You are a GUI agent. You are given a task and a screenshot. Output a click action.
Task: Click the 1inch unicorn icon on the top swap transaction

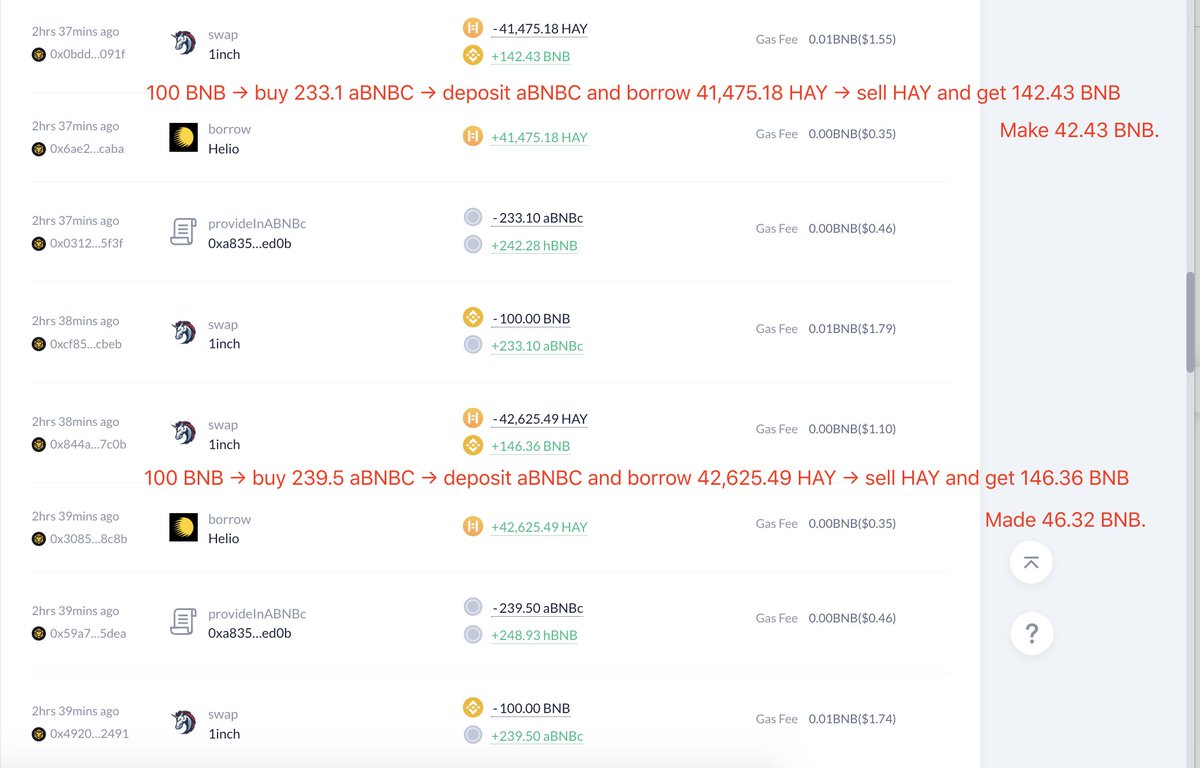pos(184,43)
